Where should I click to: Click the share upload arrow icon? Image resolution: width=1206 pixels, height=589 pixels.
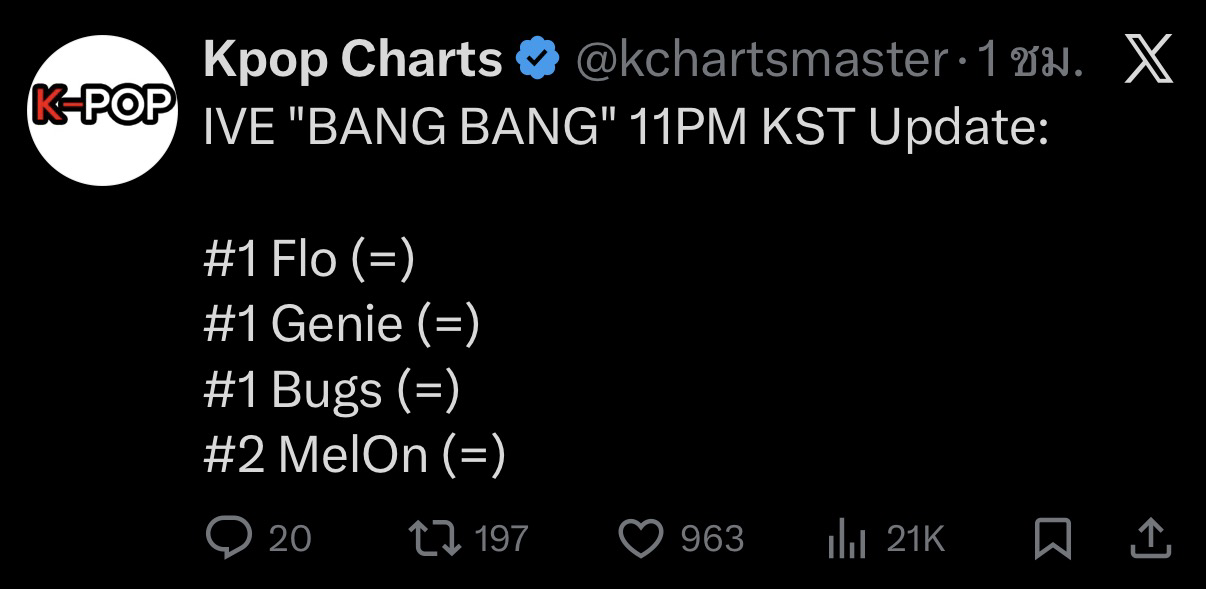tap(1149, 539)
